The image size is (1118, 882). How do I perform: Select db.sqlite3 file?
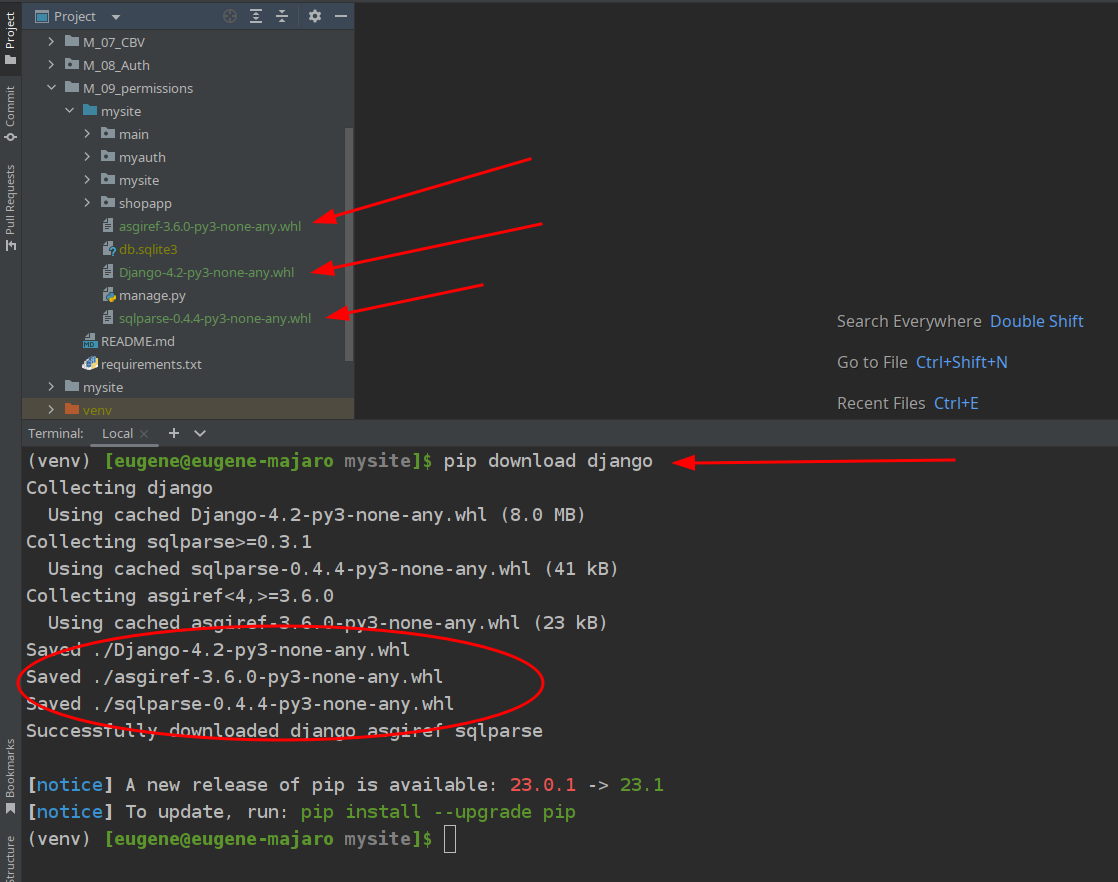pyautogui.click(x=188, y=249)
